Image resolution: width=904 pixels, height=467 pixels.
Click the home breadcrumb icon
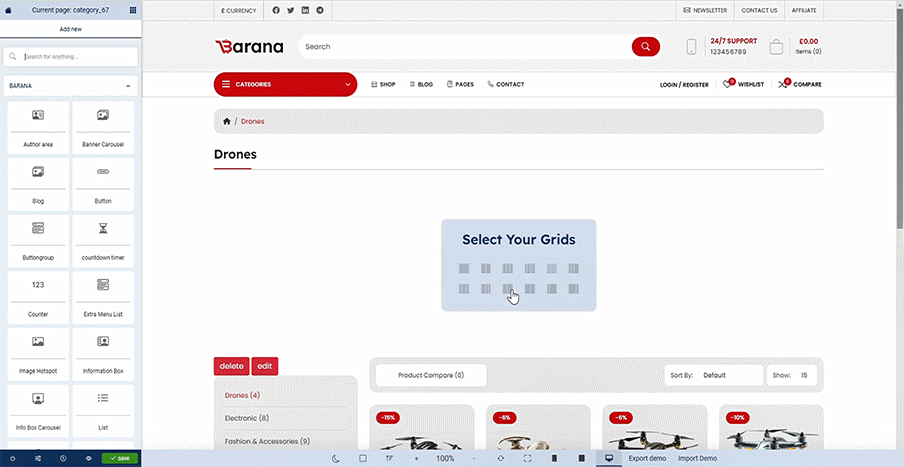pyautogui.click(x=227, y=122)
